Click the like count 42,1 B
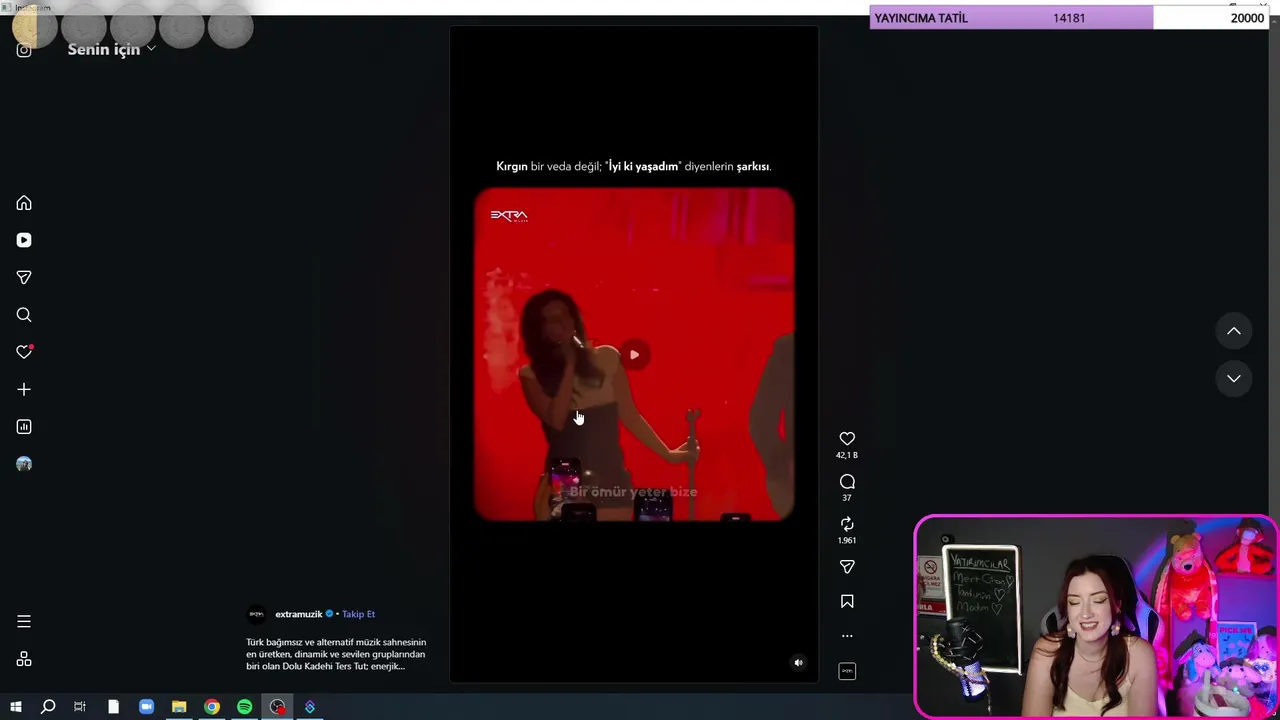This screenshot has height=720, width=1280. pyautogui.click(x=847, y=455)
